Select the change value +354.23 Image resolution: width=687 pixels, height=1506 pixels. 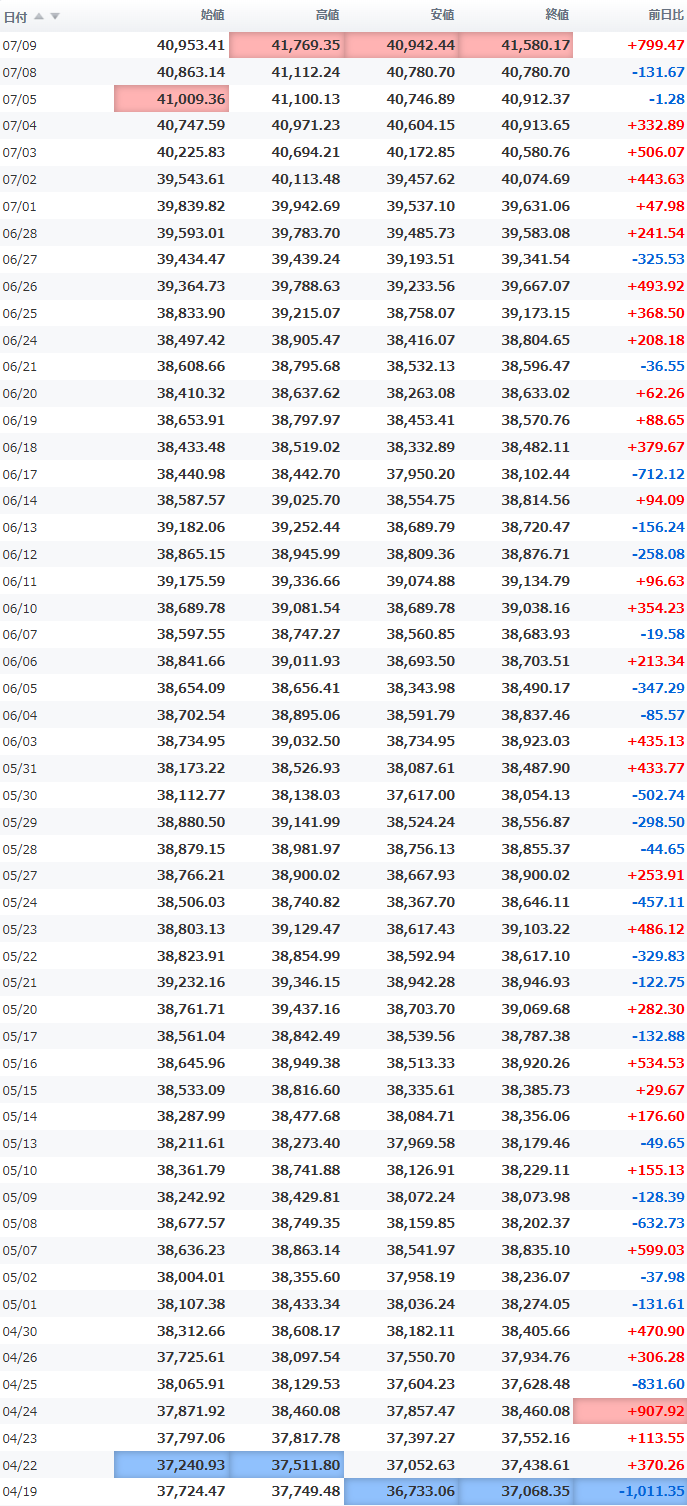tap(656, 608)
